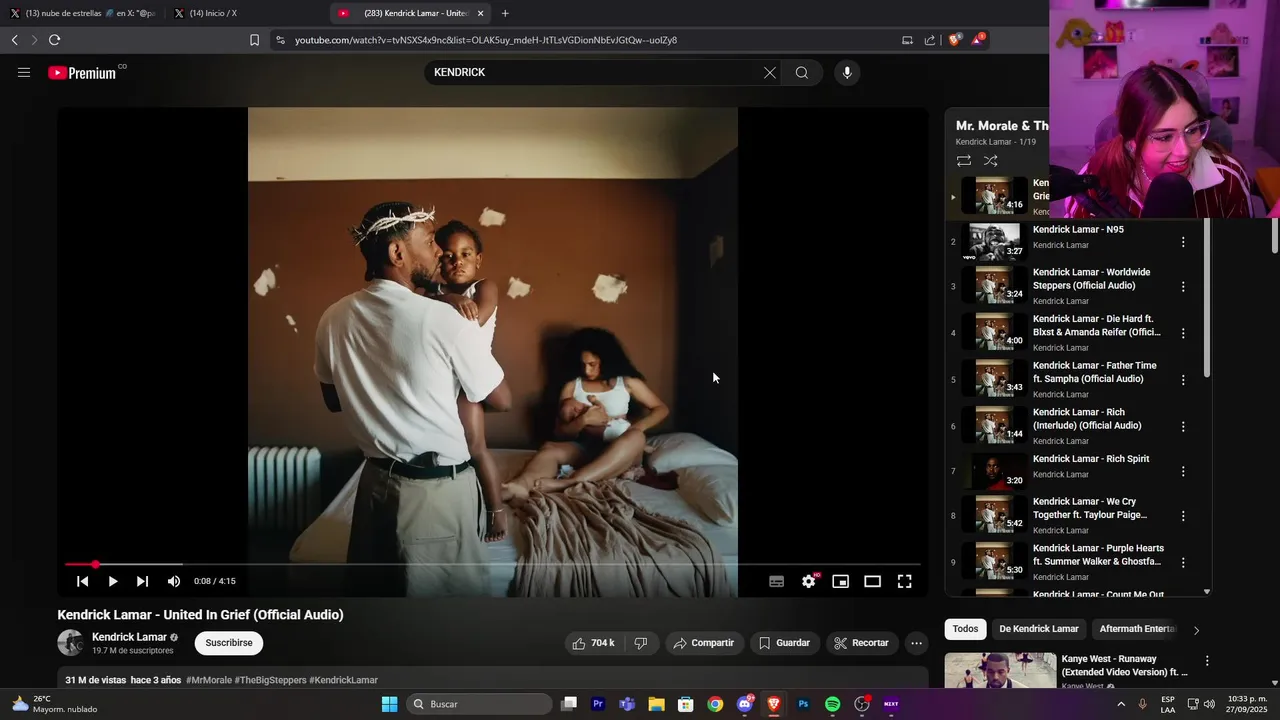Open options menu for N95
Screen dimensions: 1280x720
1183,242
